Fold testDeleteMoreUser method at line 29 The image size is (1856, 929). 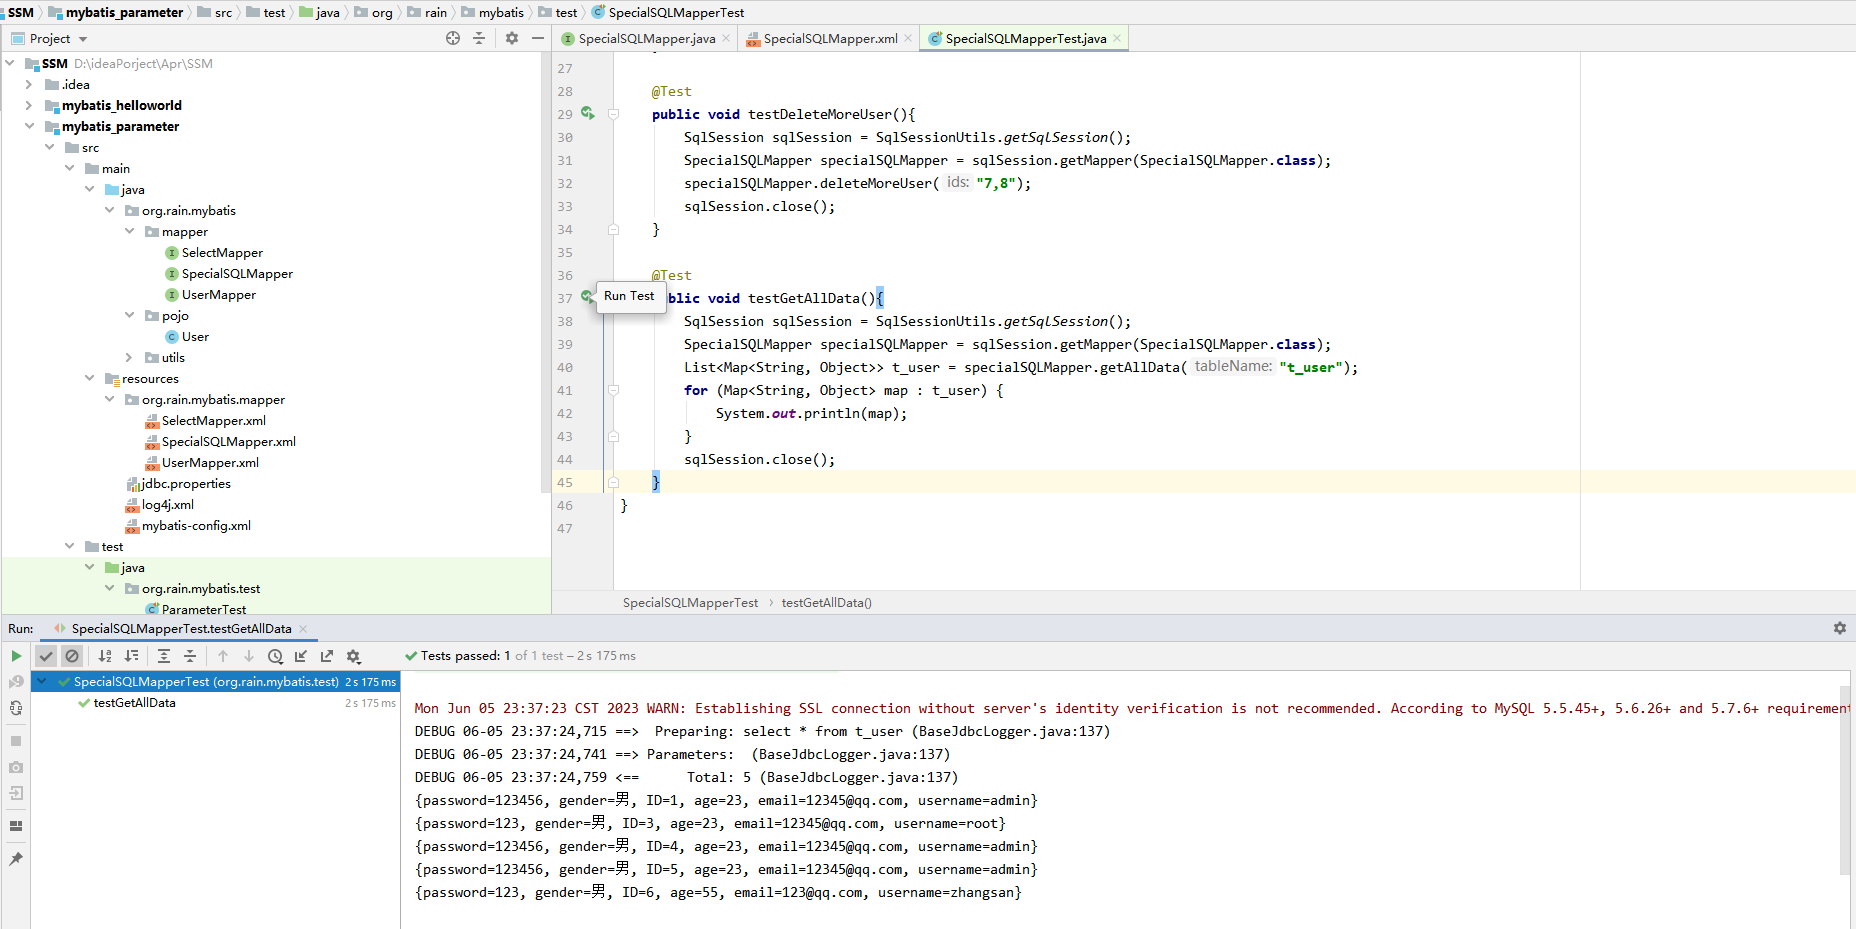coord(614,114)
